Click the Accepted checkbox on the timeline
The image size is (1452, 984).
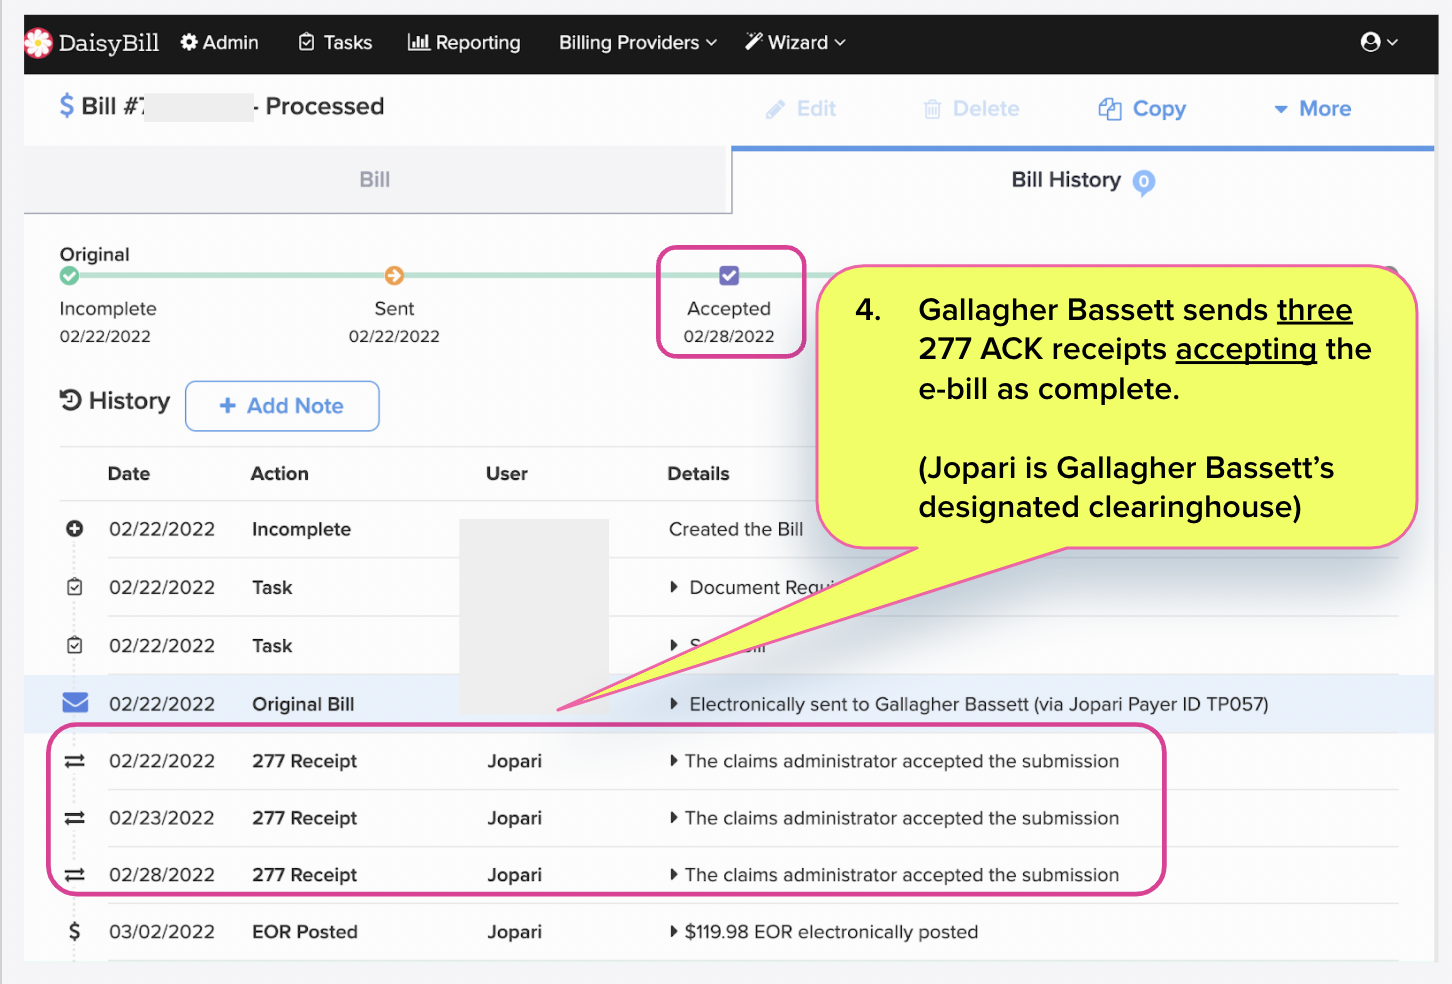pos(729,274)
